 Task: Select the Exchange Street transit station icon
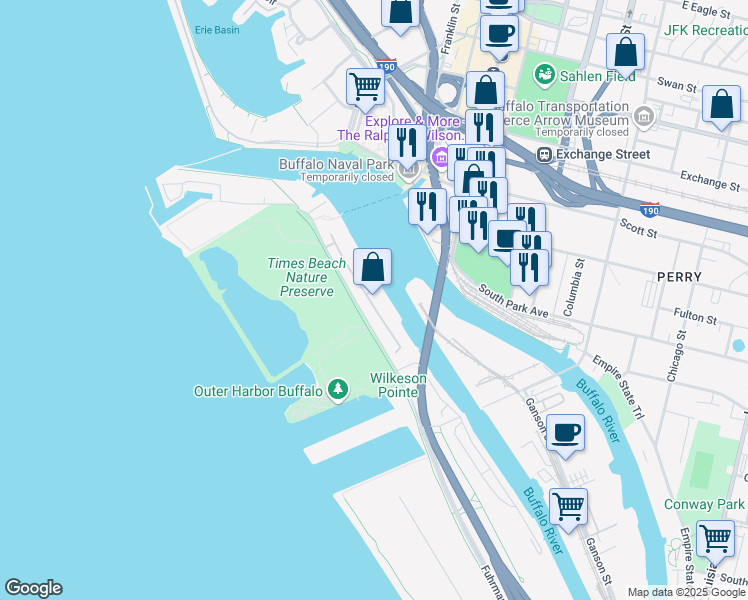[544, 154]
